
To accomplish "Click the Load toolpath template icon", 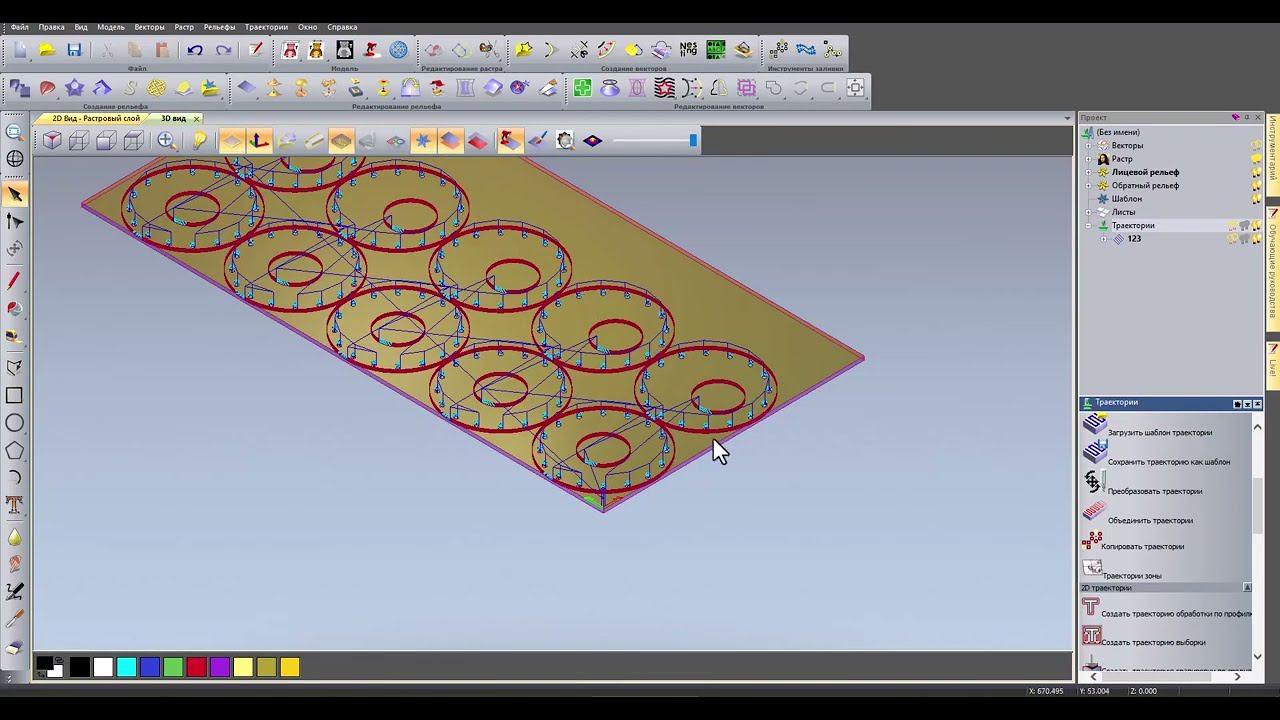I will click(1094, 426).
